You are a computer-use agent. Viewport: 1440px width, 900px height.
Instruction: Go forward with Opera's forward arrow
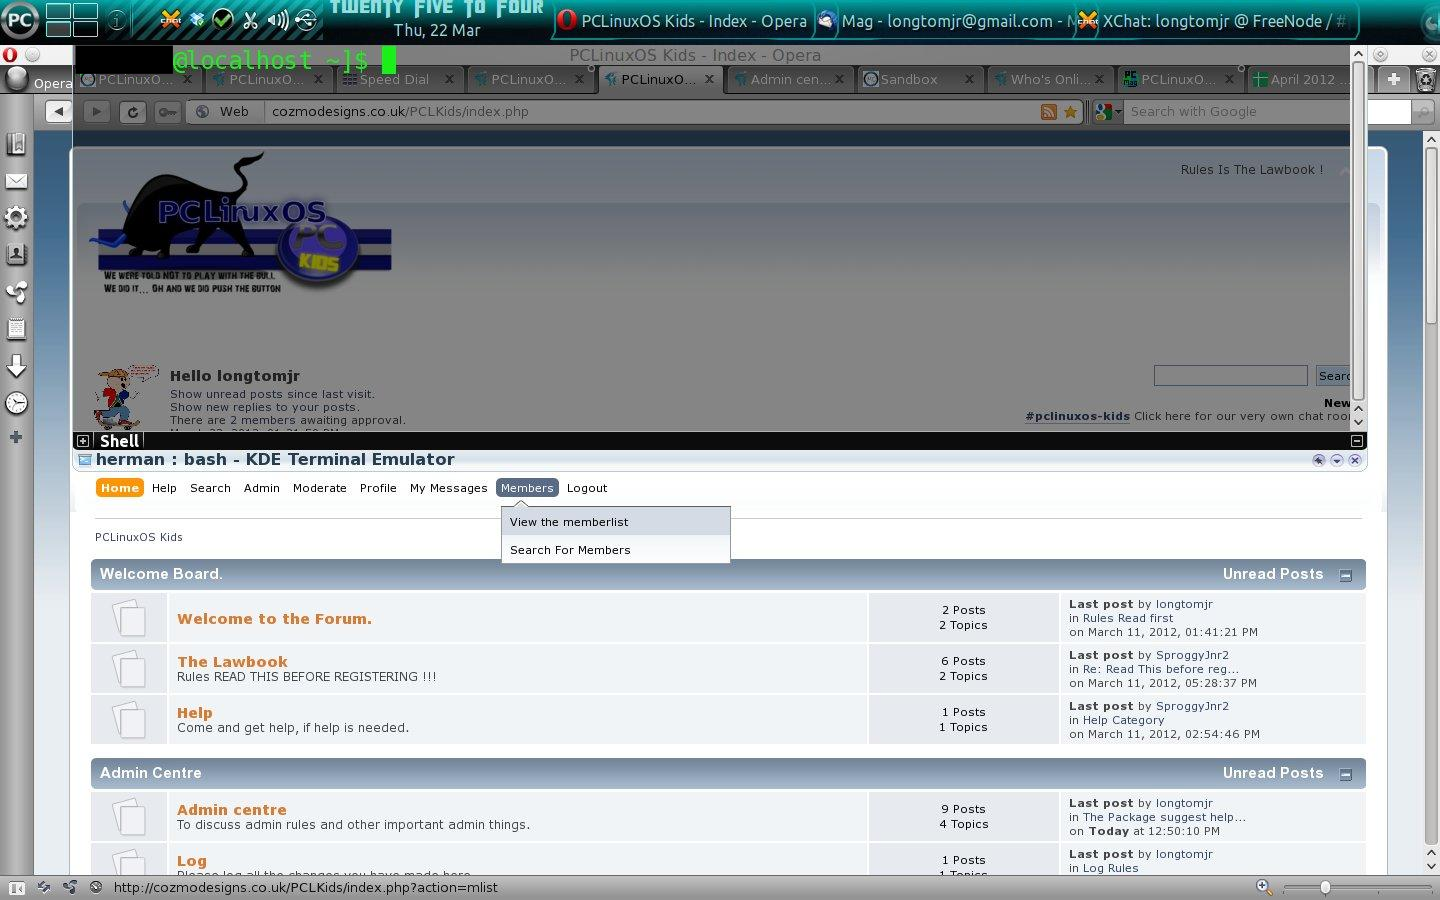tap(96, 111)
